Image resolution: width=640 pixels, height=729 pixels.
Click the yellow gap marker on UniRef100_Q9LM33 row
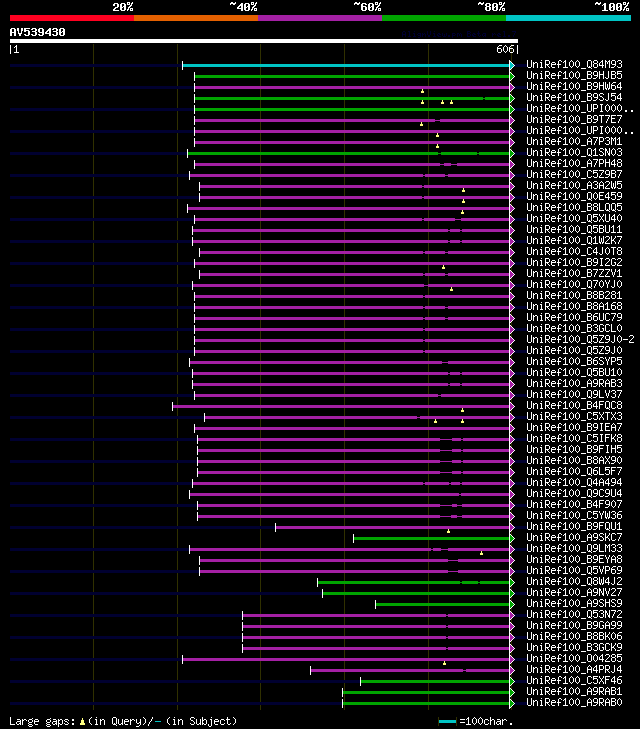(x=482, y=553)
